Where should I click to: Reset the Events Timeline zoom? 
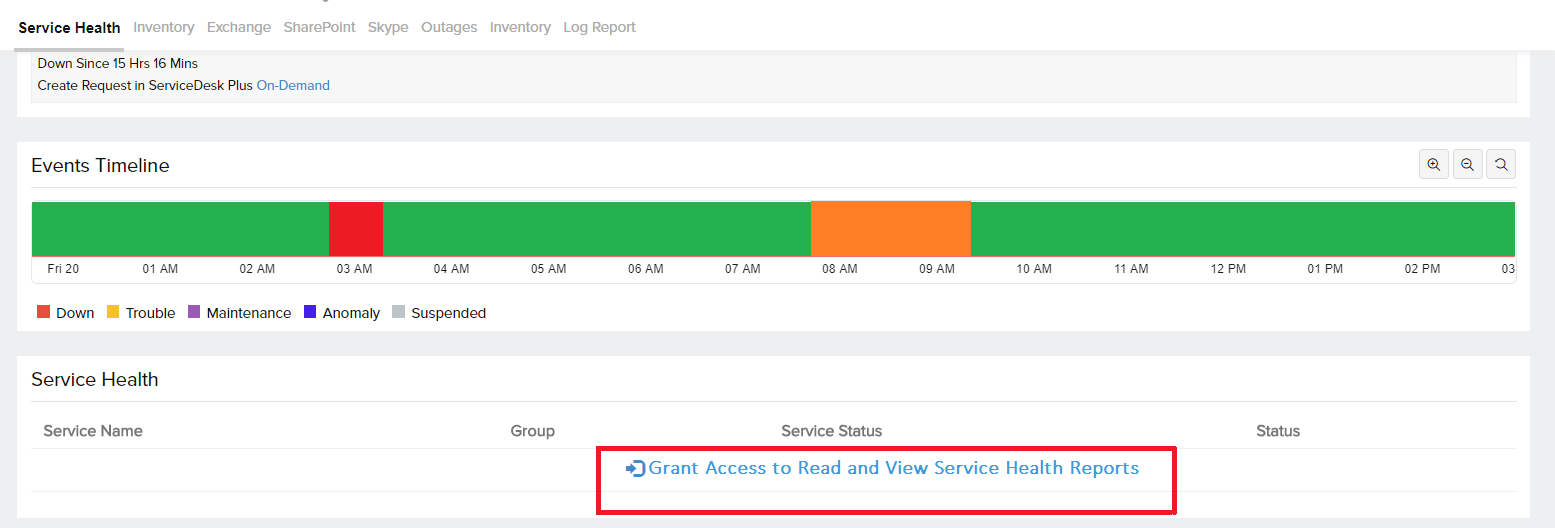1500,165
